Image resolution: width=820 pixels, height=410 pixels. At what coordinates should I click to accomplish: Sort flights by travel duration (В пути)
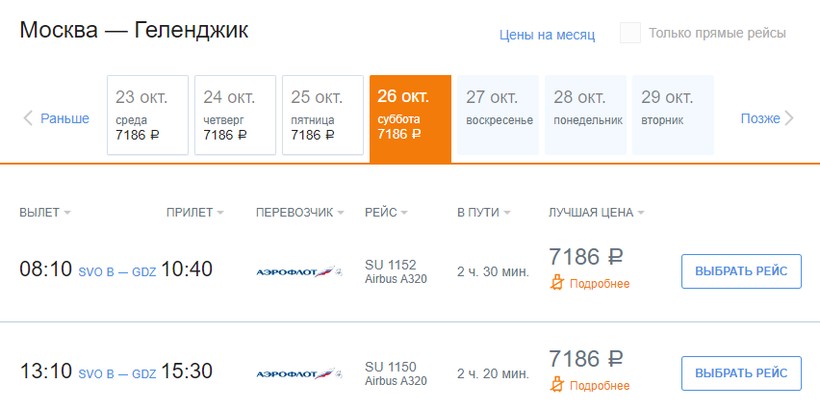483,213
